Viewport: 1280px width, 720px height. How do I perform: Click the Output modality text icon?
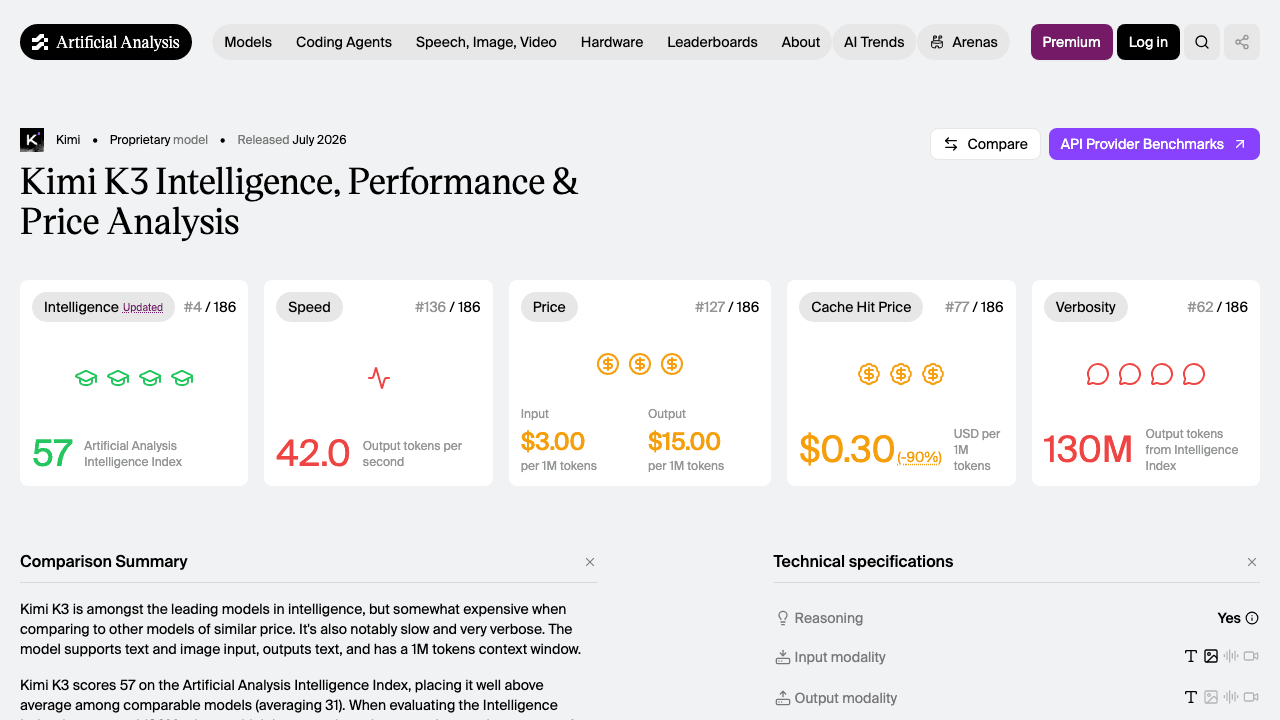click(x=1191, y=697)
